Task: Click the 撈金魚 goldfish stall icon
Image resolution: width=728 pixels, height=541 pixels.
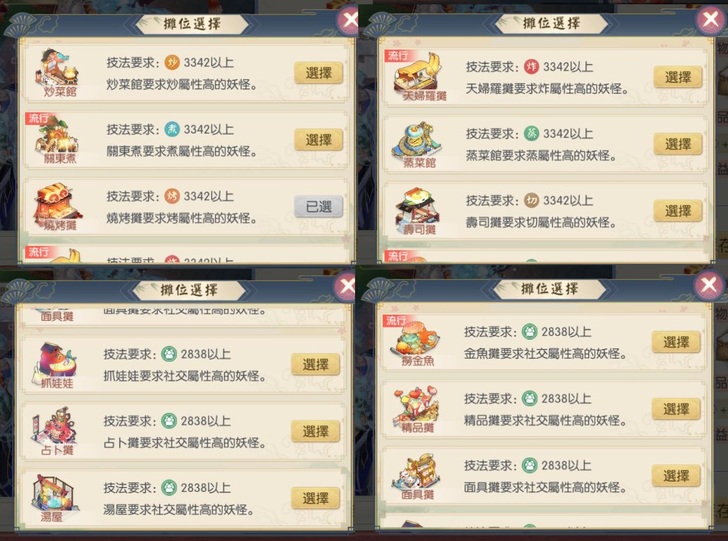Action: point(414,338)
